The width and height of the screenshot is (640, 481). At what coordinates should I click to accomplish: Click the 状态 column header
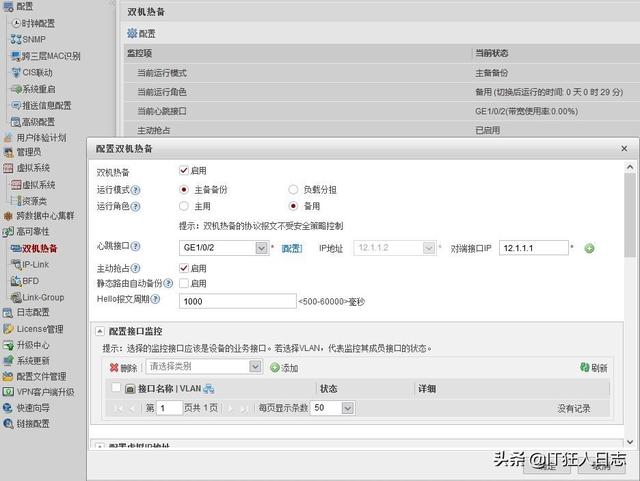(x=329, y=388)
